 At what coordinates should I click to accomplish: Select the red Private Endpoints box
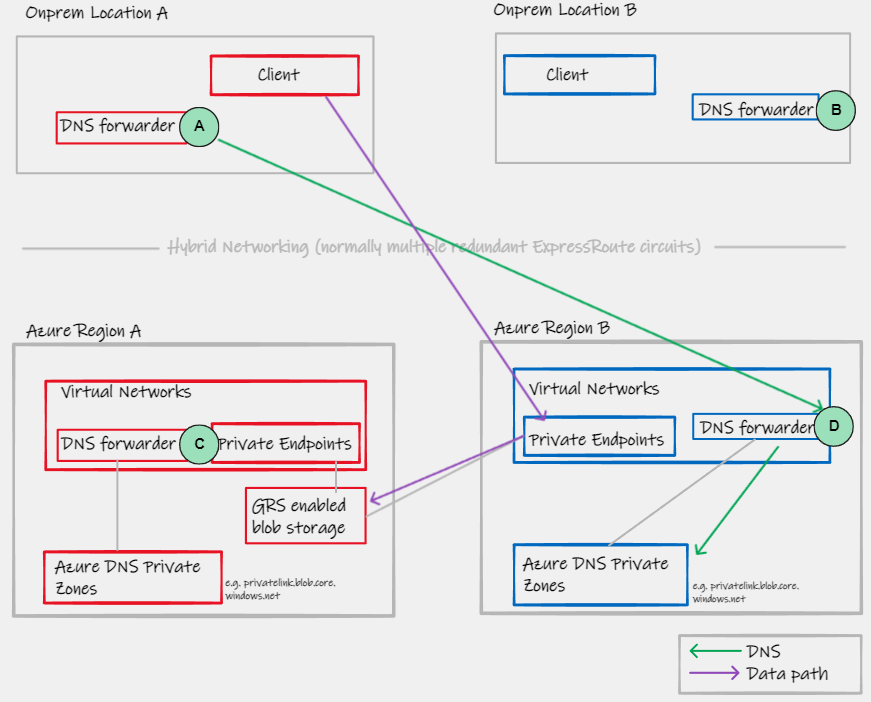(285, 443)
